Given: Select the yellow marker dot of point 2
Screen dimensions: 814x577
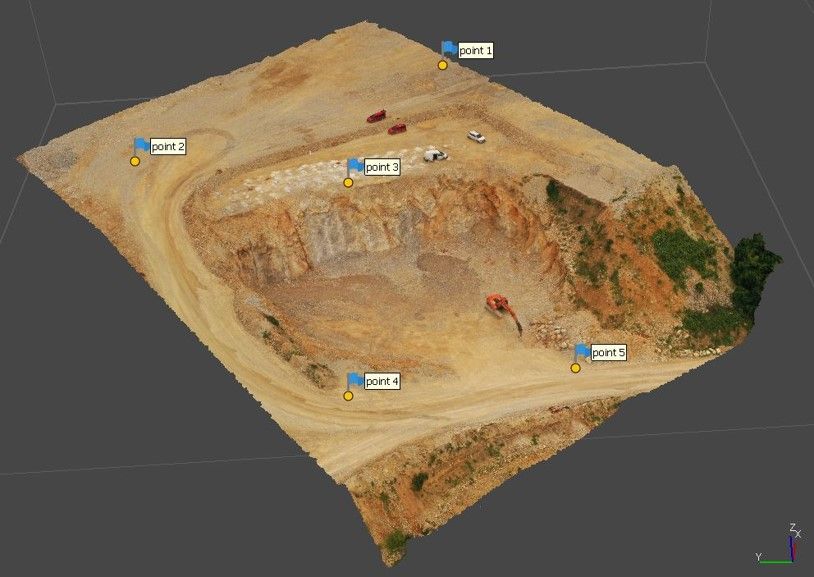Looking at the screenshot, I should coord(135,162).
